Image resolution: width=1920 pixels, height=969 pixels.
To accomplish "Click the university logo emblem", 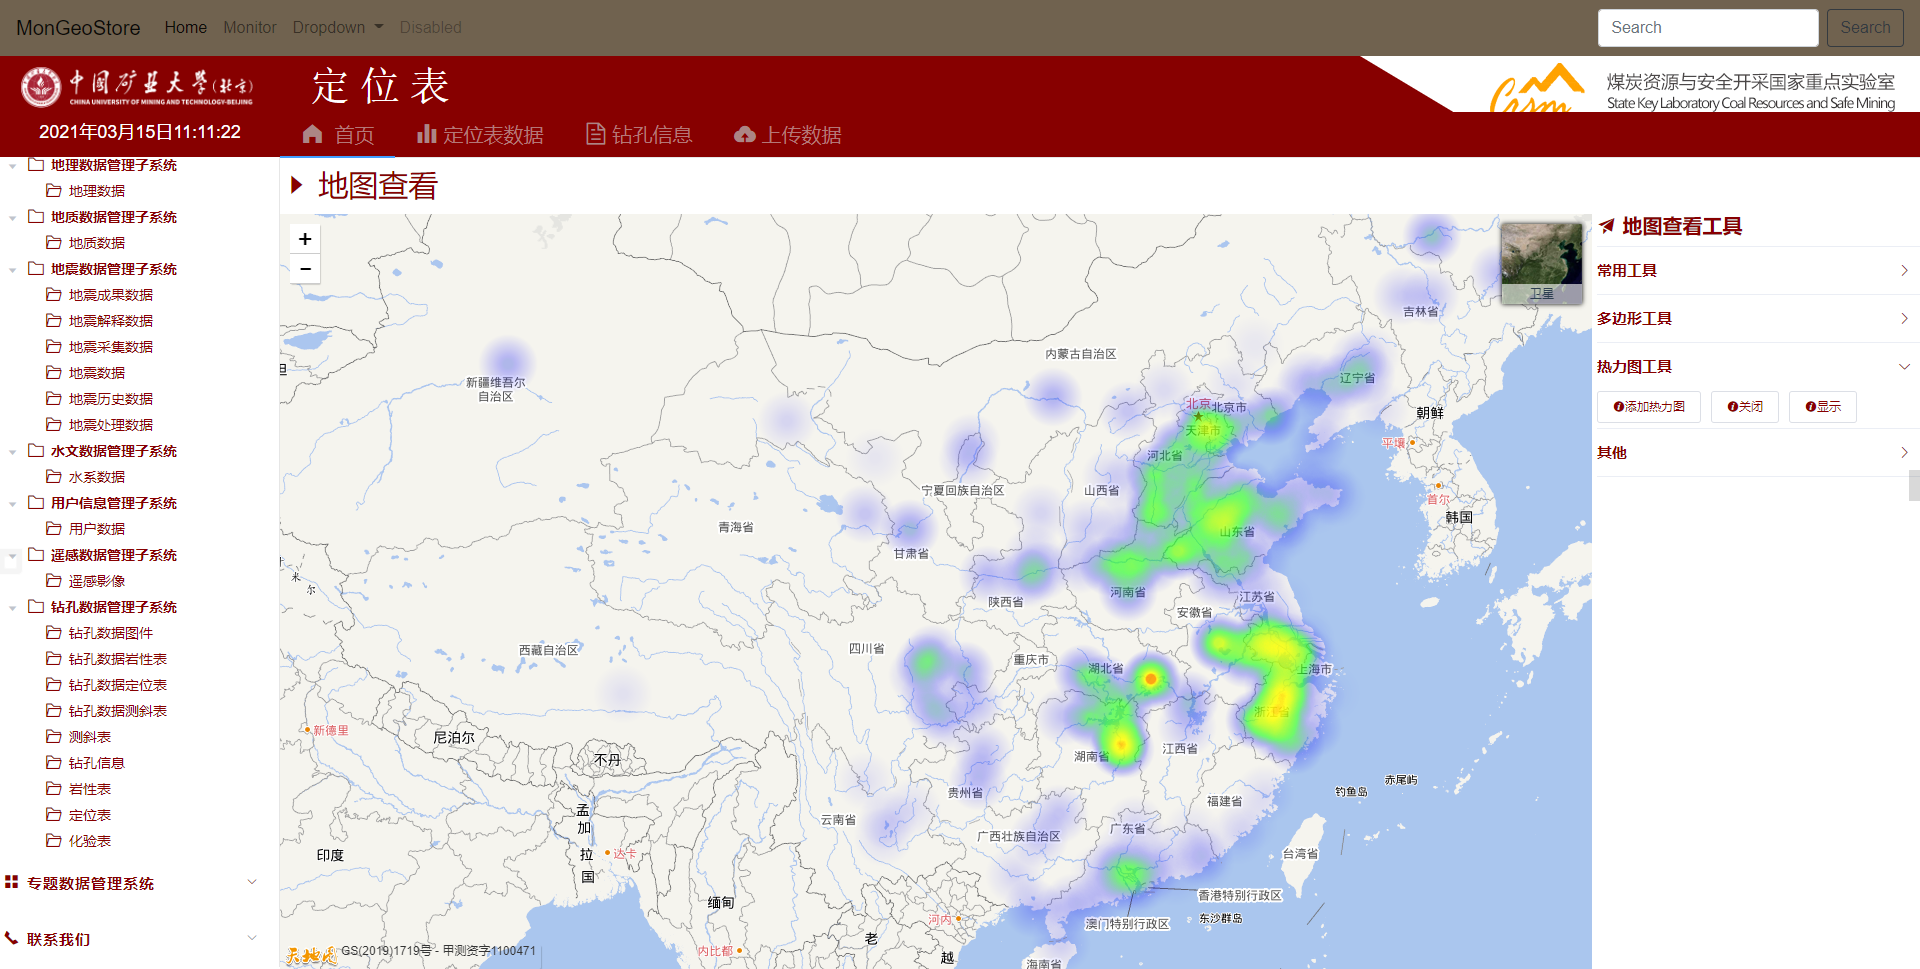I will point(41,87).
